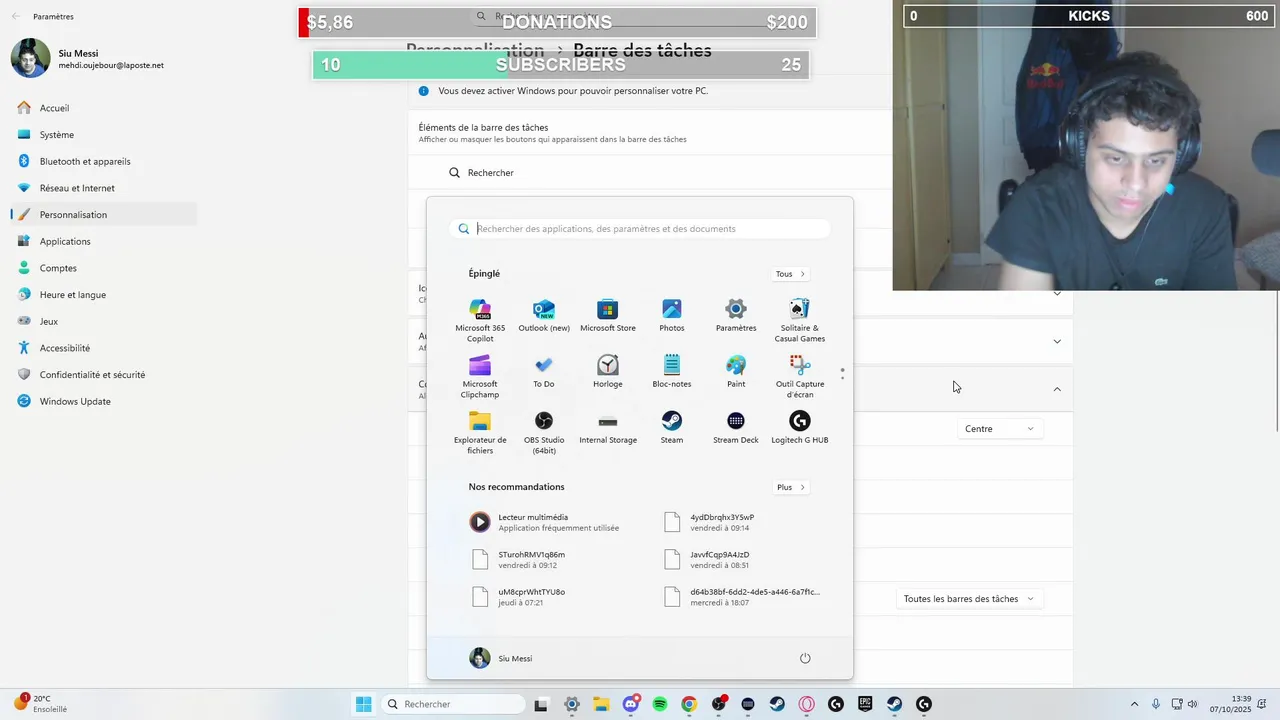Open Réseau et Internet settings
Viewport: 1280px width, 720px height.
coord(104,188)
